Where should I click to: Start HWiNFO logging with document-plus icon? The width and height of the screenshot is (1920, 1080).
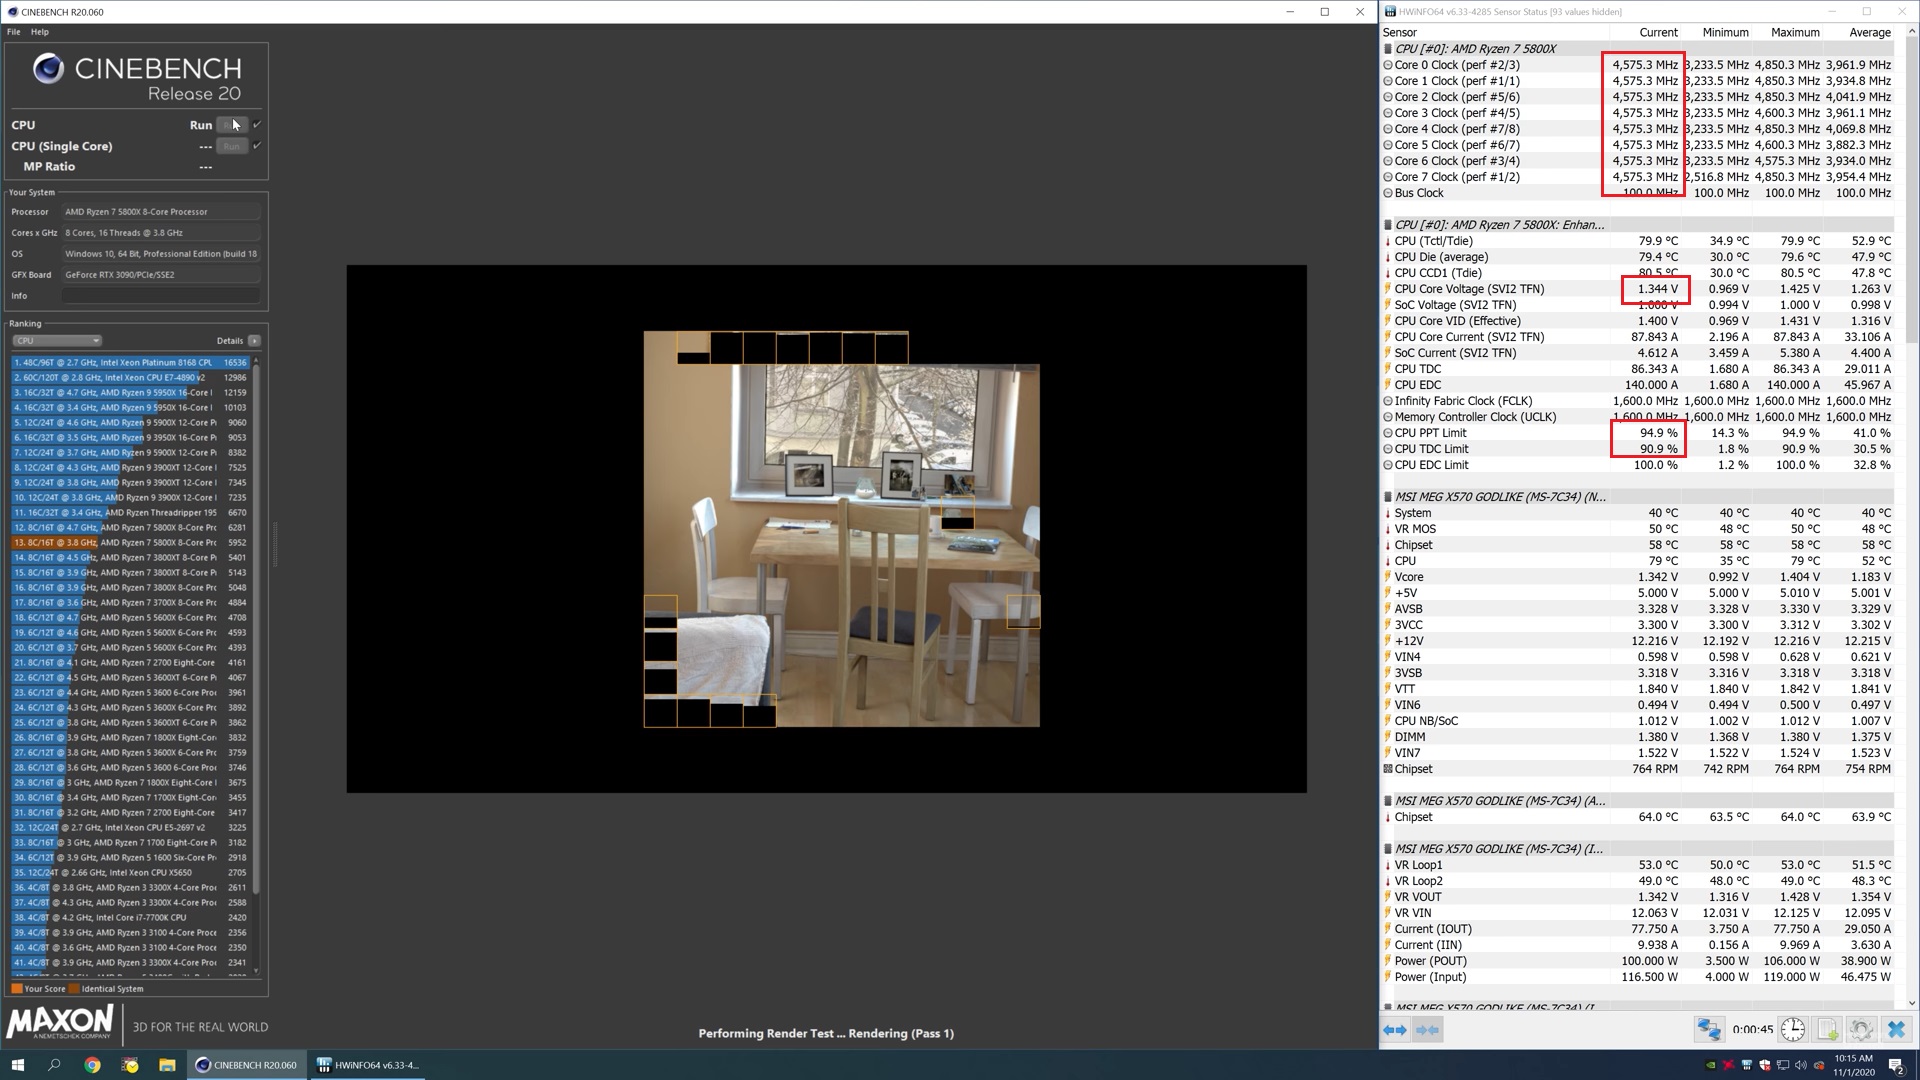(1827, 1029)
